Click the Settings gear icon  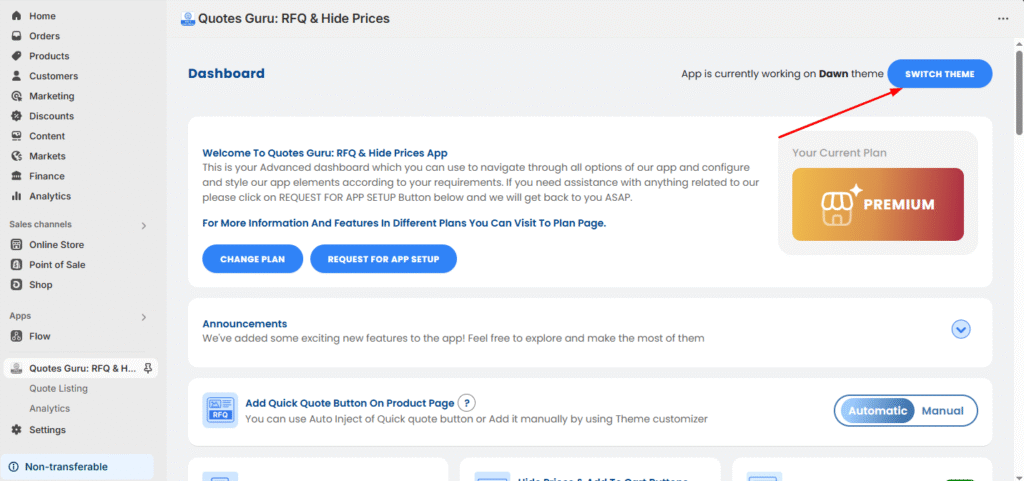[16, 429]
